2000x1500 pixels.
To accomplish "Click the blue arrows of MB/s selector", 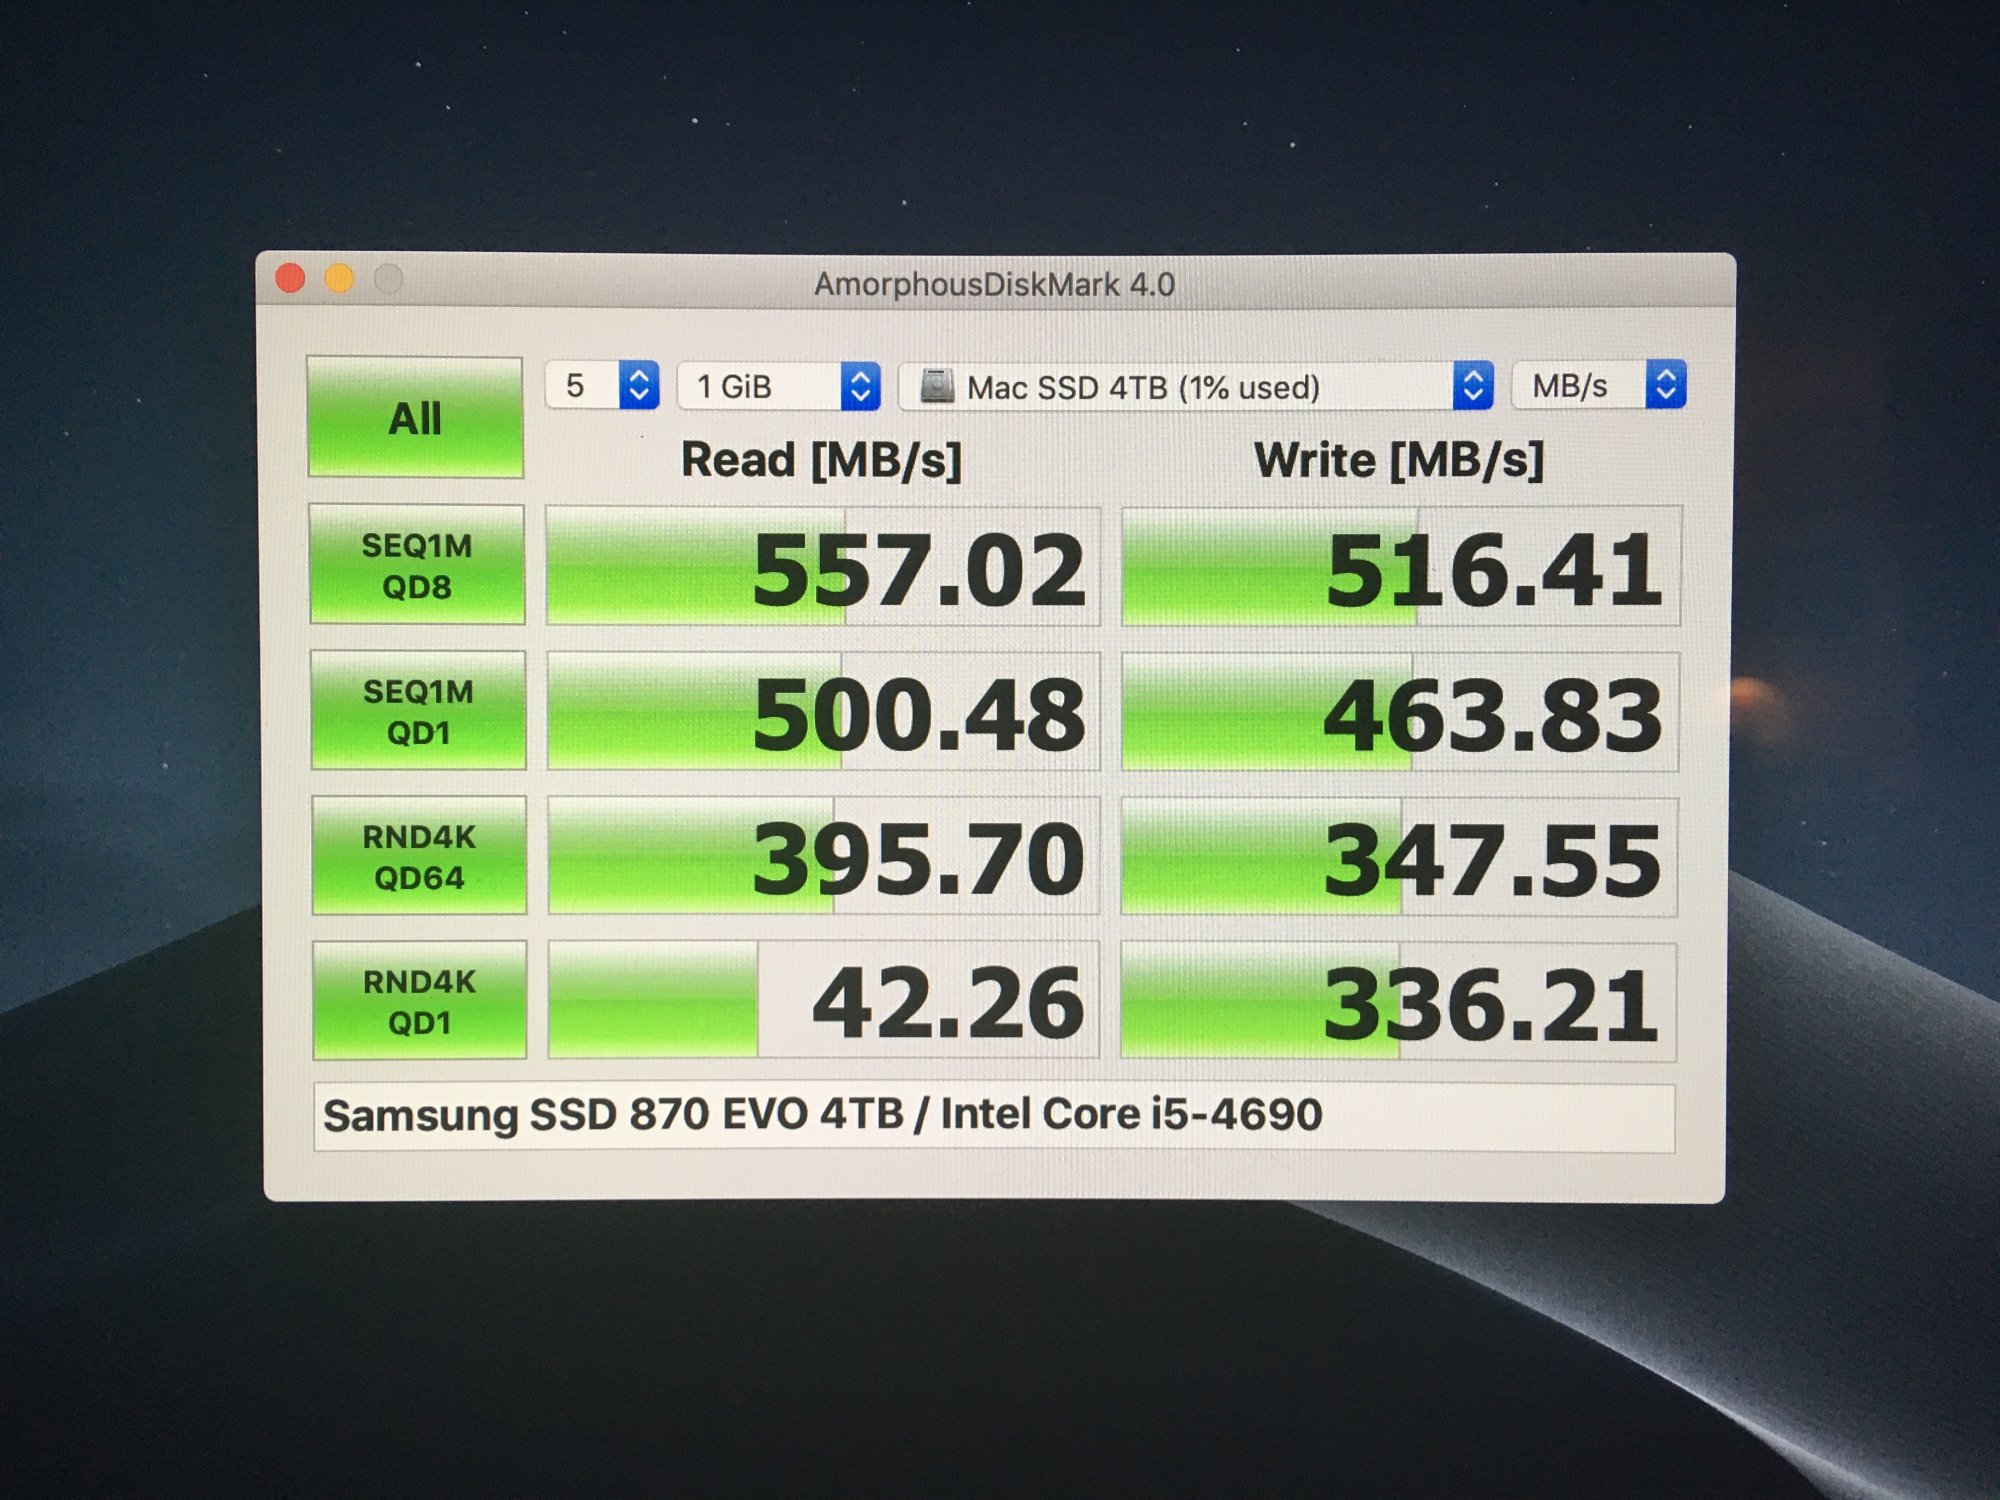I will (x=1666, y=384).
